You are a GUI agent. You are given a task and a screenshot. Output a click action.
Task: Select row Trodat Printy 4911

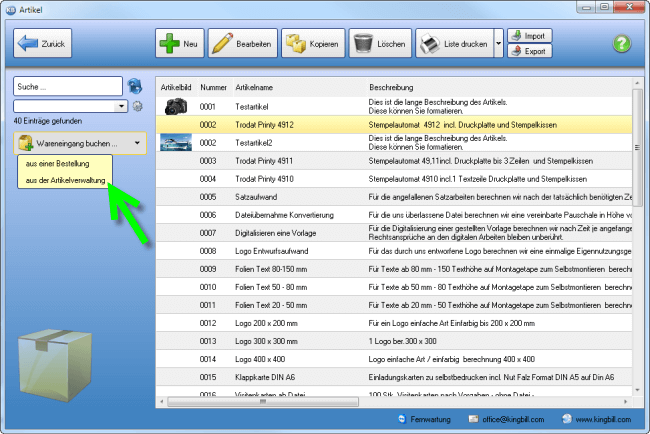pos(394,161)
